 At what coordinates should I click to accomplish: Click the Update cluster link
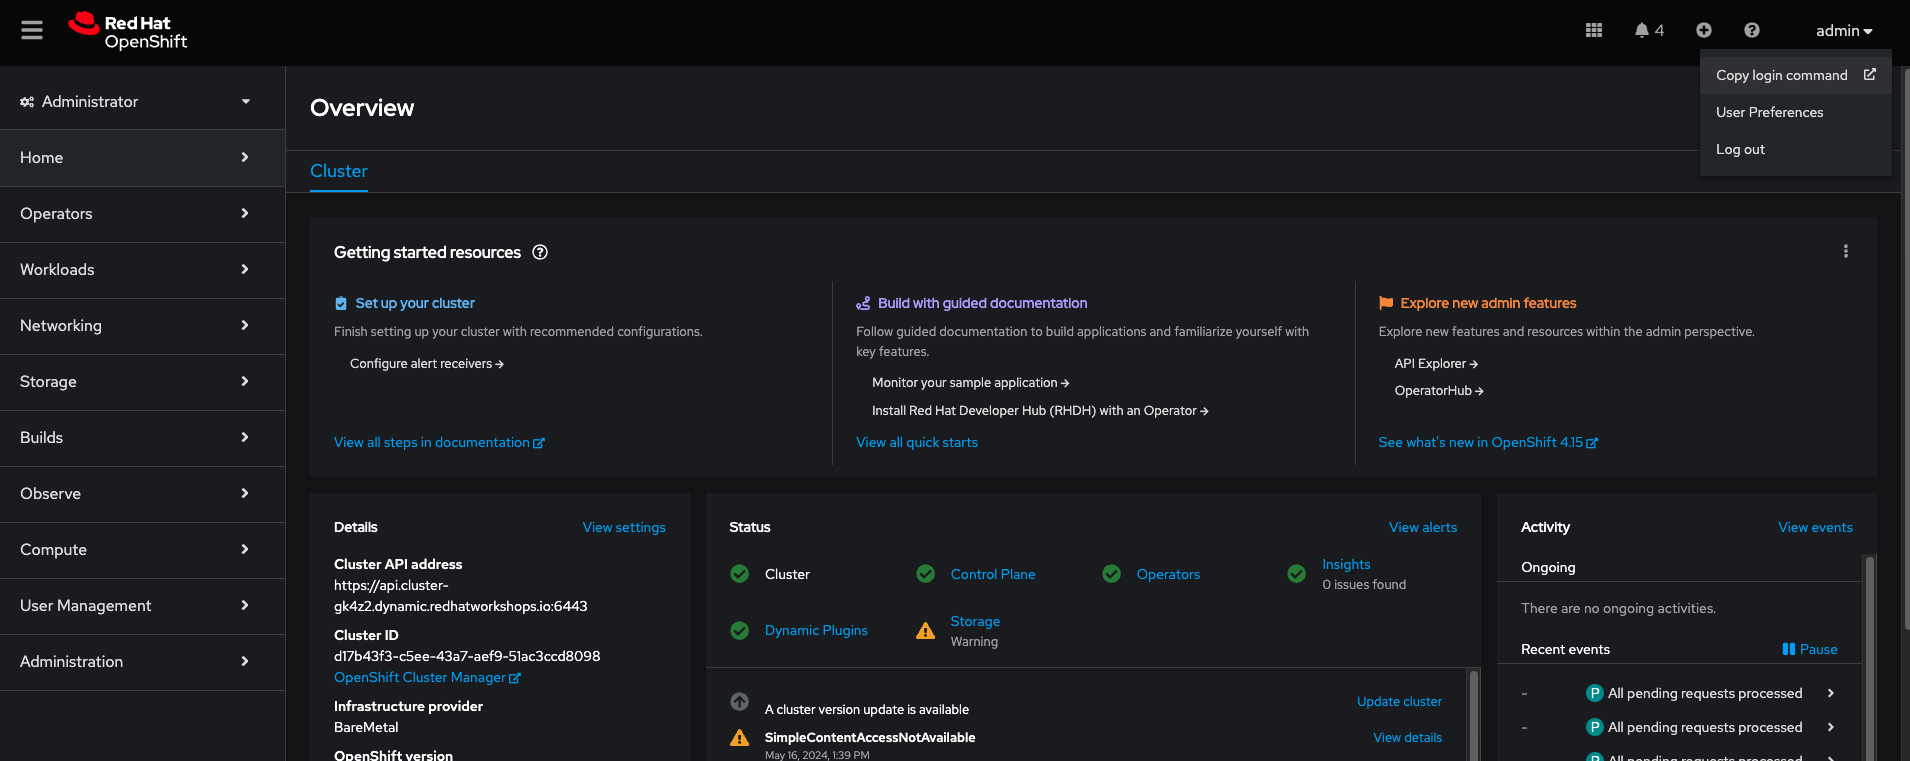[1399, 701]
